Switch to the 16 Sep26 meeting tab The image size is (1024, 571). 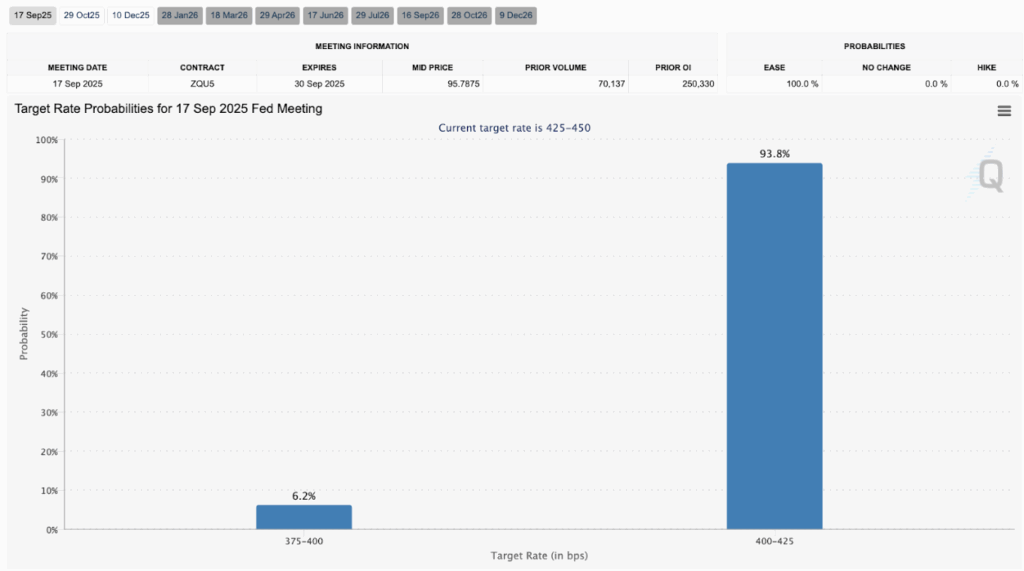point(420,15)
